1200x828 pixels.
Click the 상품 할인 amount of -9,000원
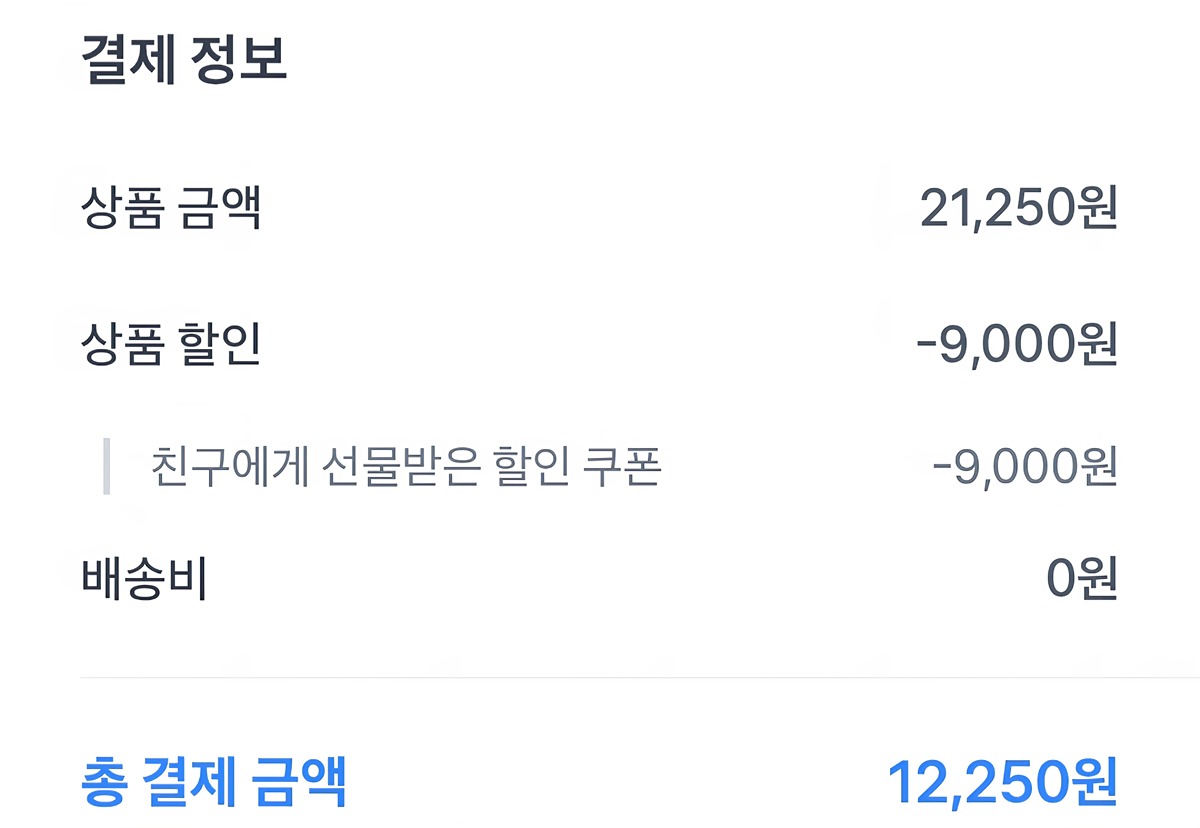[x=1016, y=345]
